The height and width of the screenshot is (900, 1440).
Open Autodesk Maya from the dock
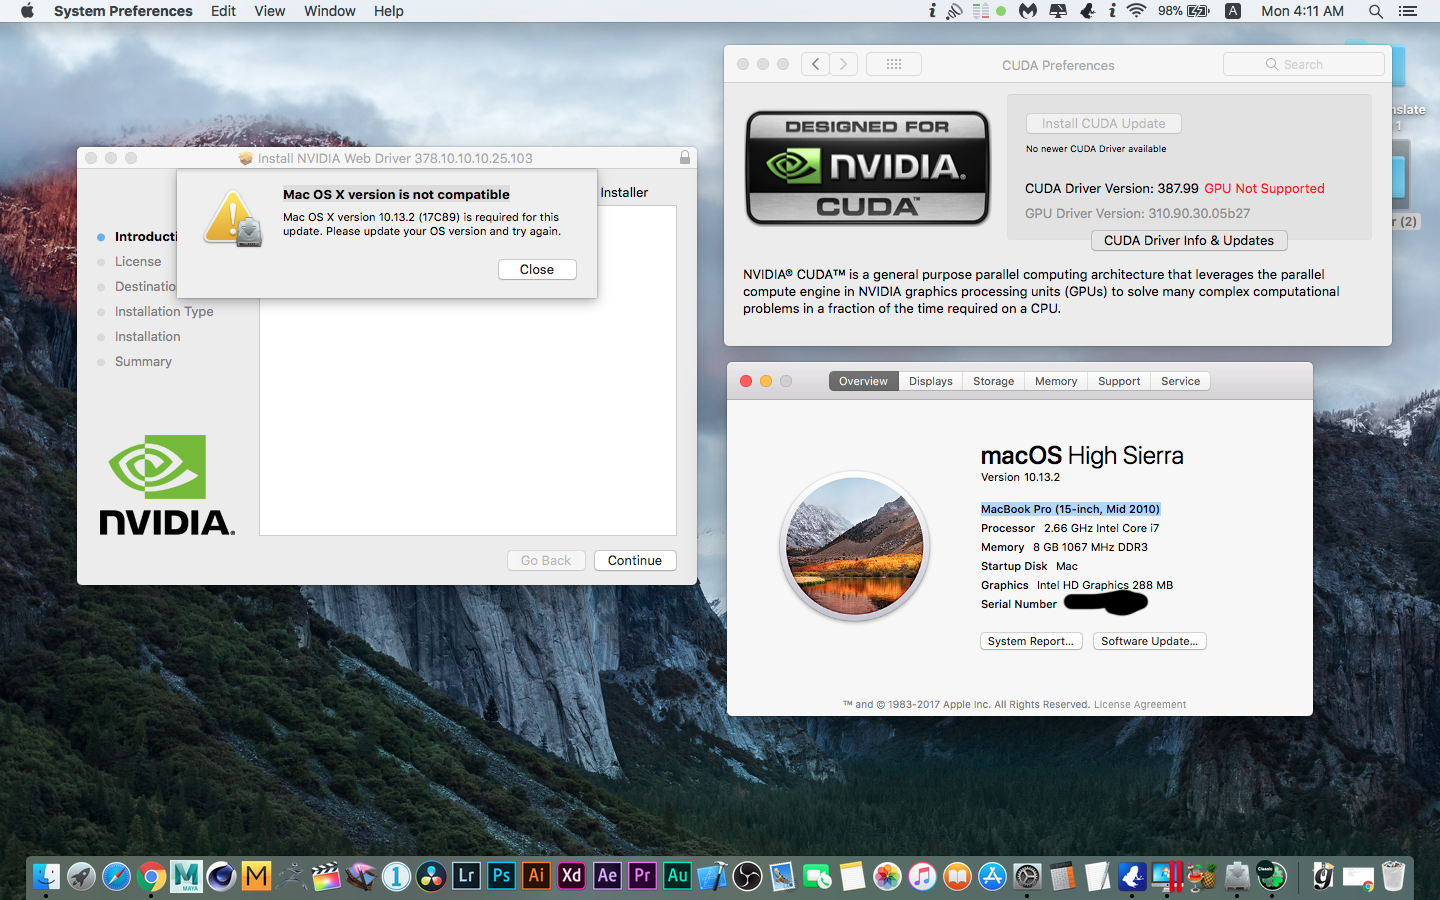click(186, 877)
